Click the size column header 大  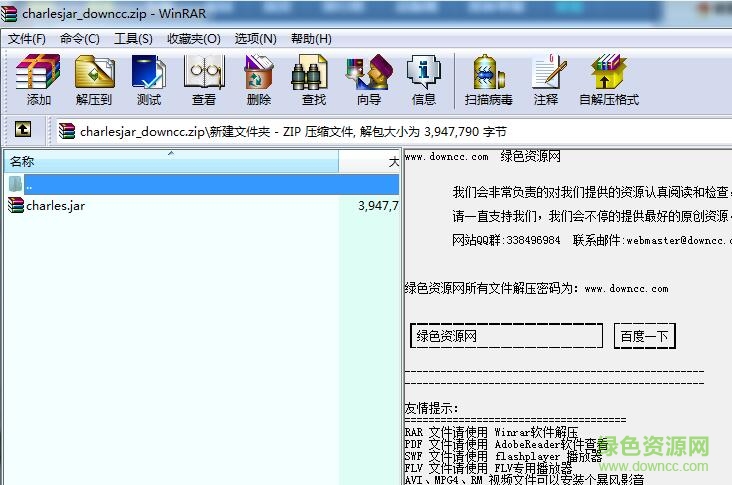[369, 162]
